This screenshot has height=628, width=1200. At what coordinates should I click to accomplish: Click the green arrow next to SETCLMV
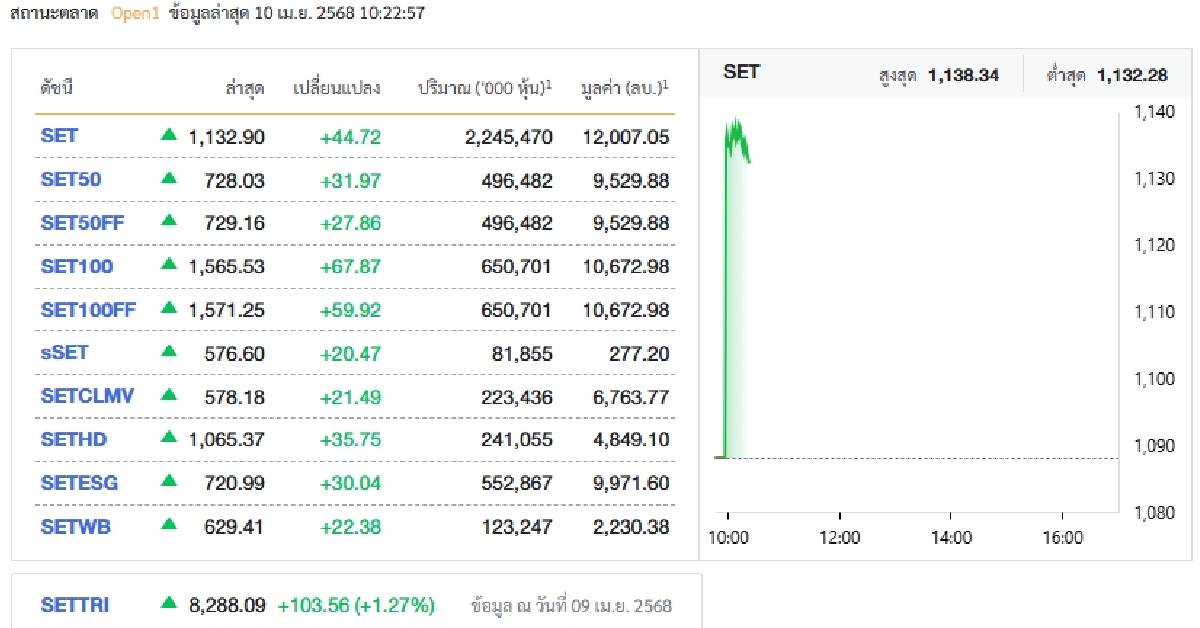coord(169,395)
